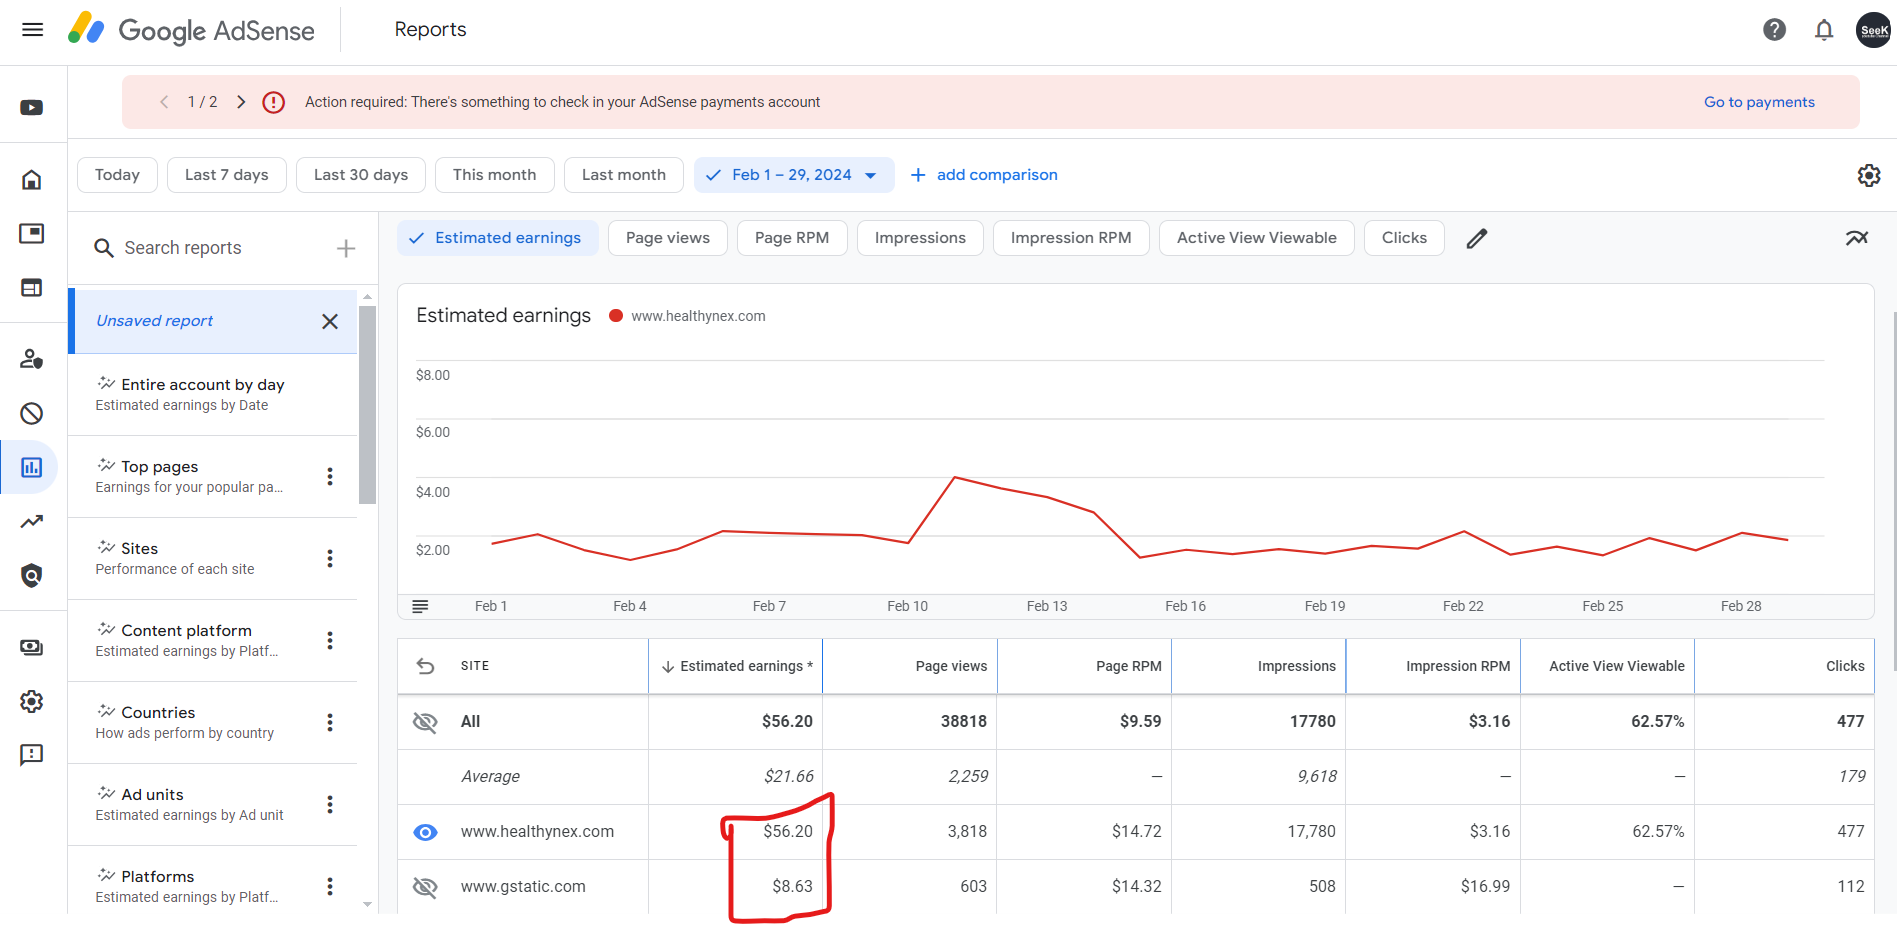Screen dimensions: 1897x925
Task: Toggle Page RPM metric chip
Action: click(791, 238)
